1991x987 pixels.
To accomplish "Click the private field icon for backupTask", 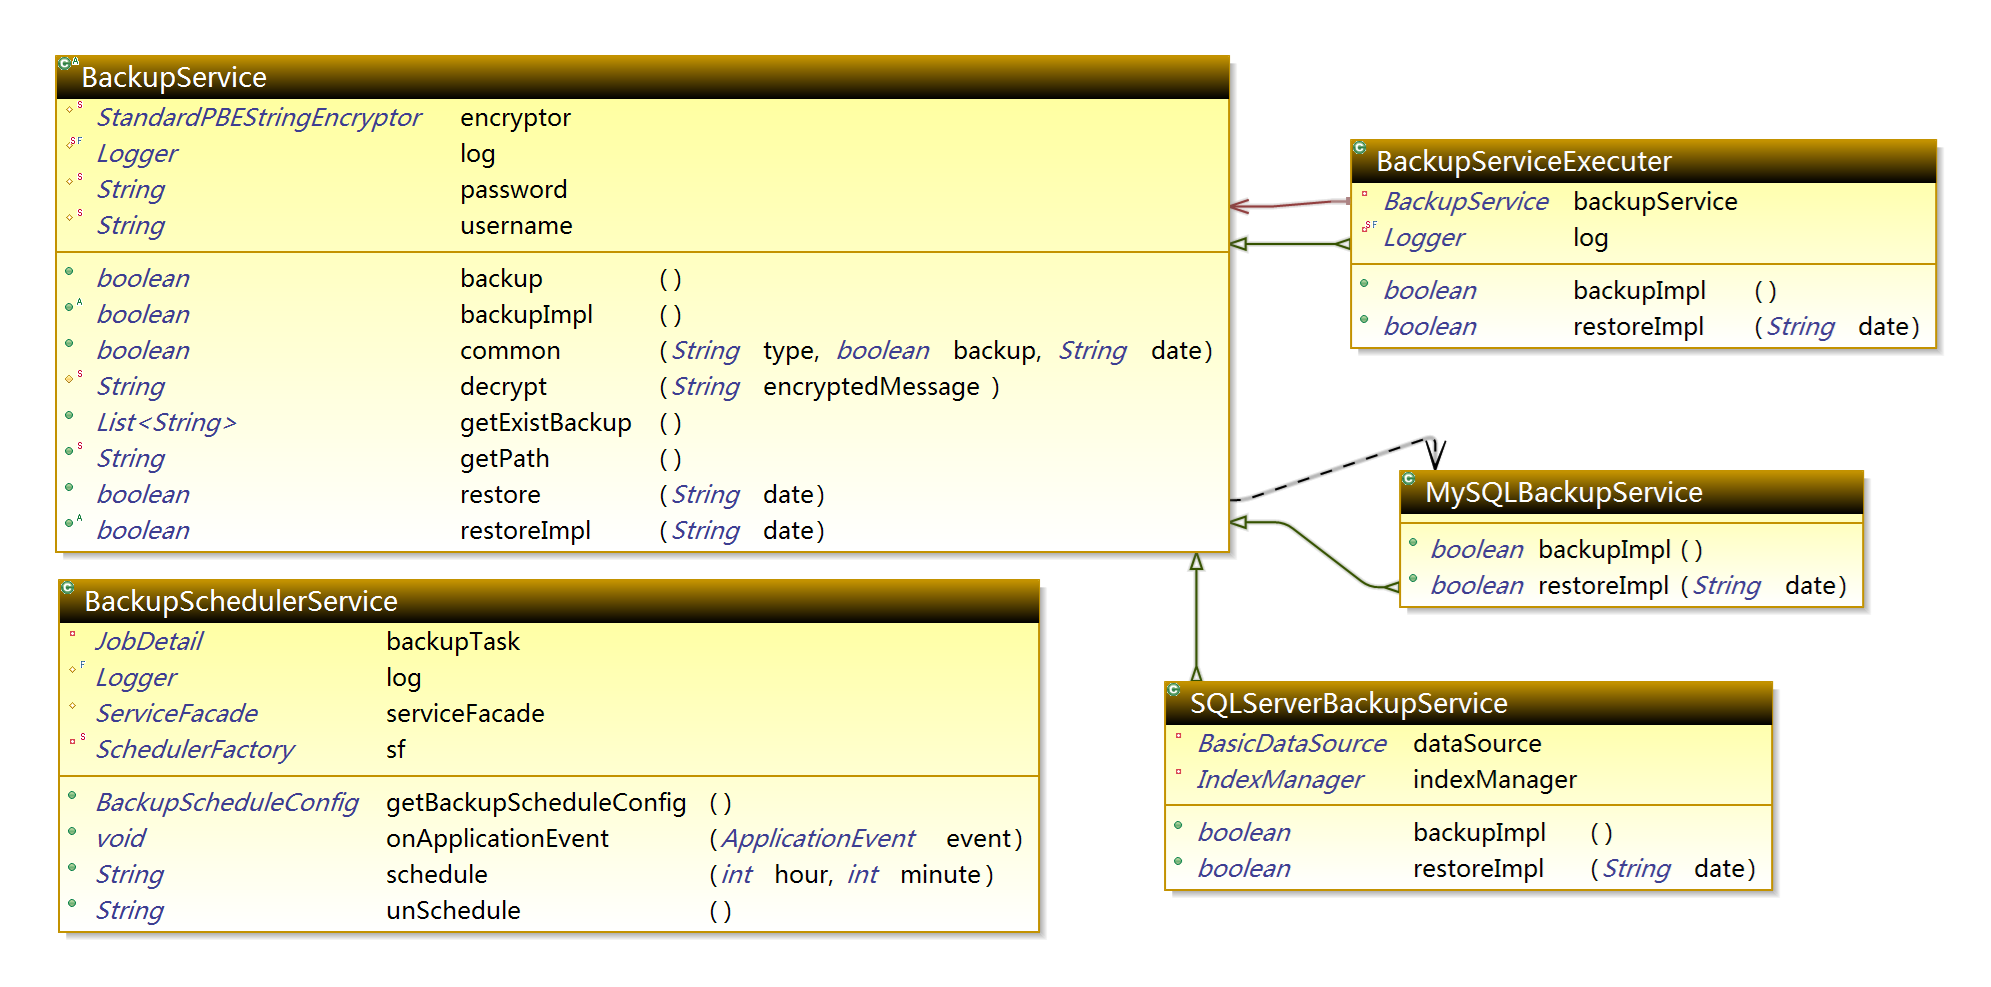I will [72, 634].
